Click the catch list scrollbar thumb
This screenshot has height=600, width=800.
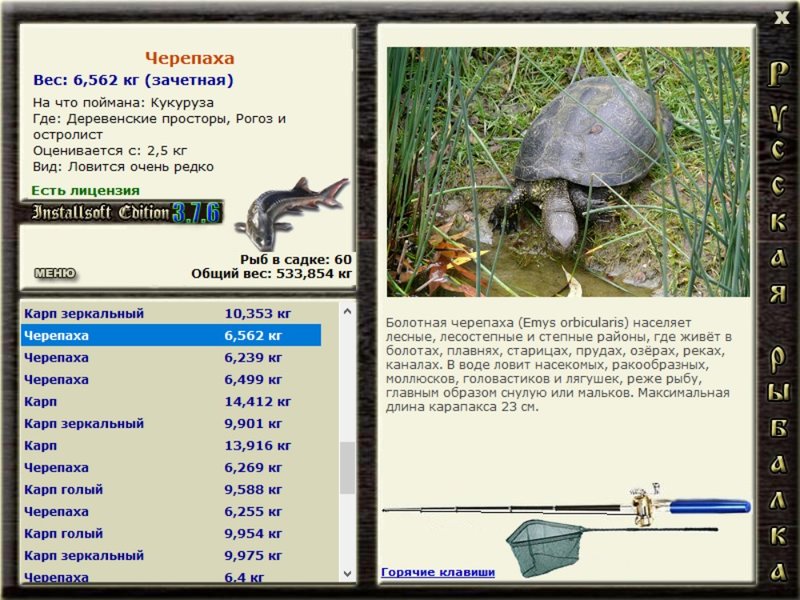coord(347,468)
